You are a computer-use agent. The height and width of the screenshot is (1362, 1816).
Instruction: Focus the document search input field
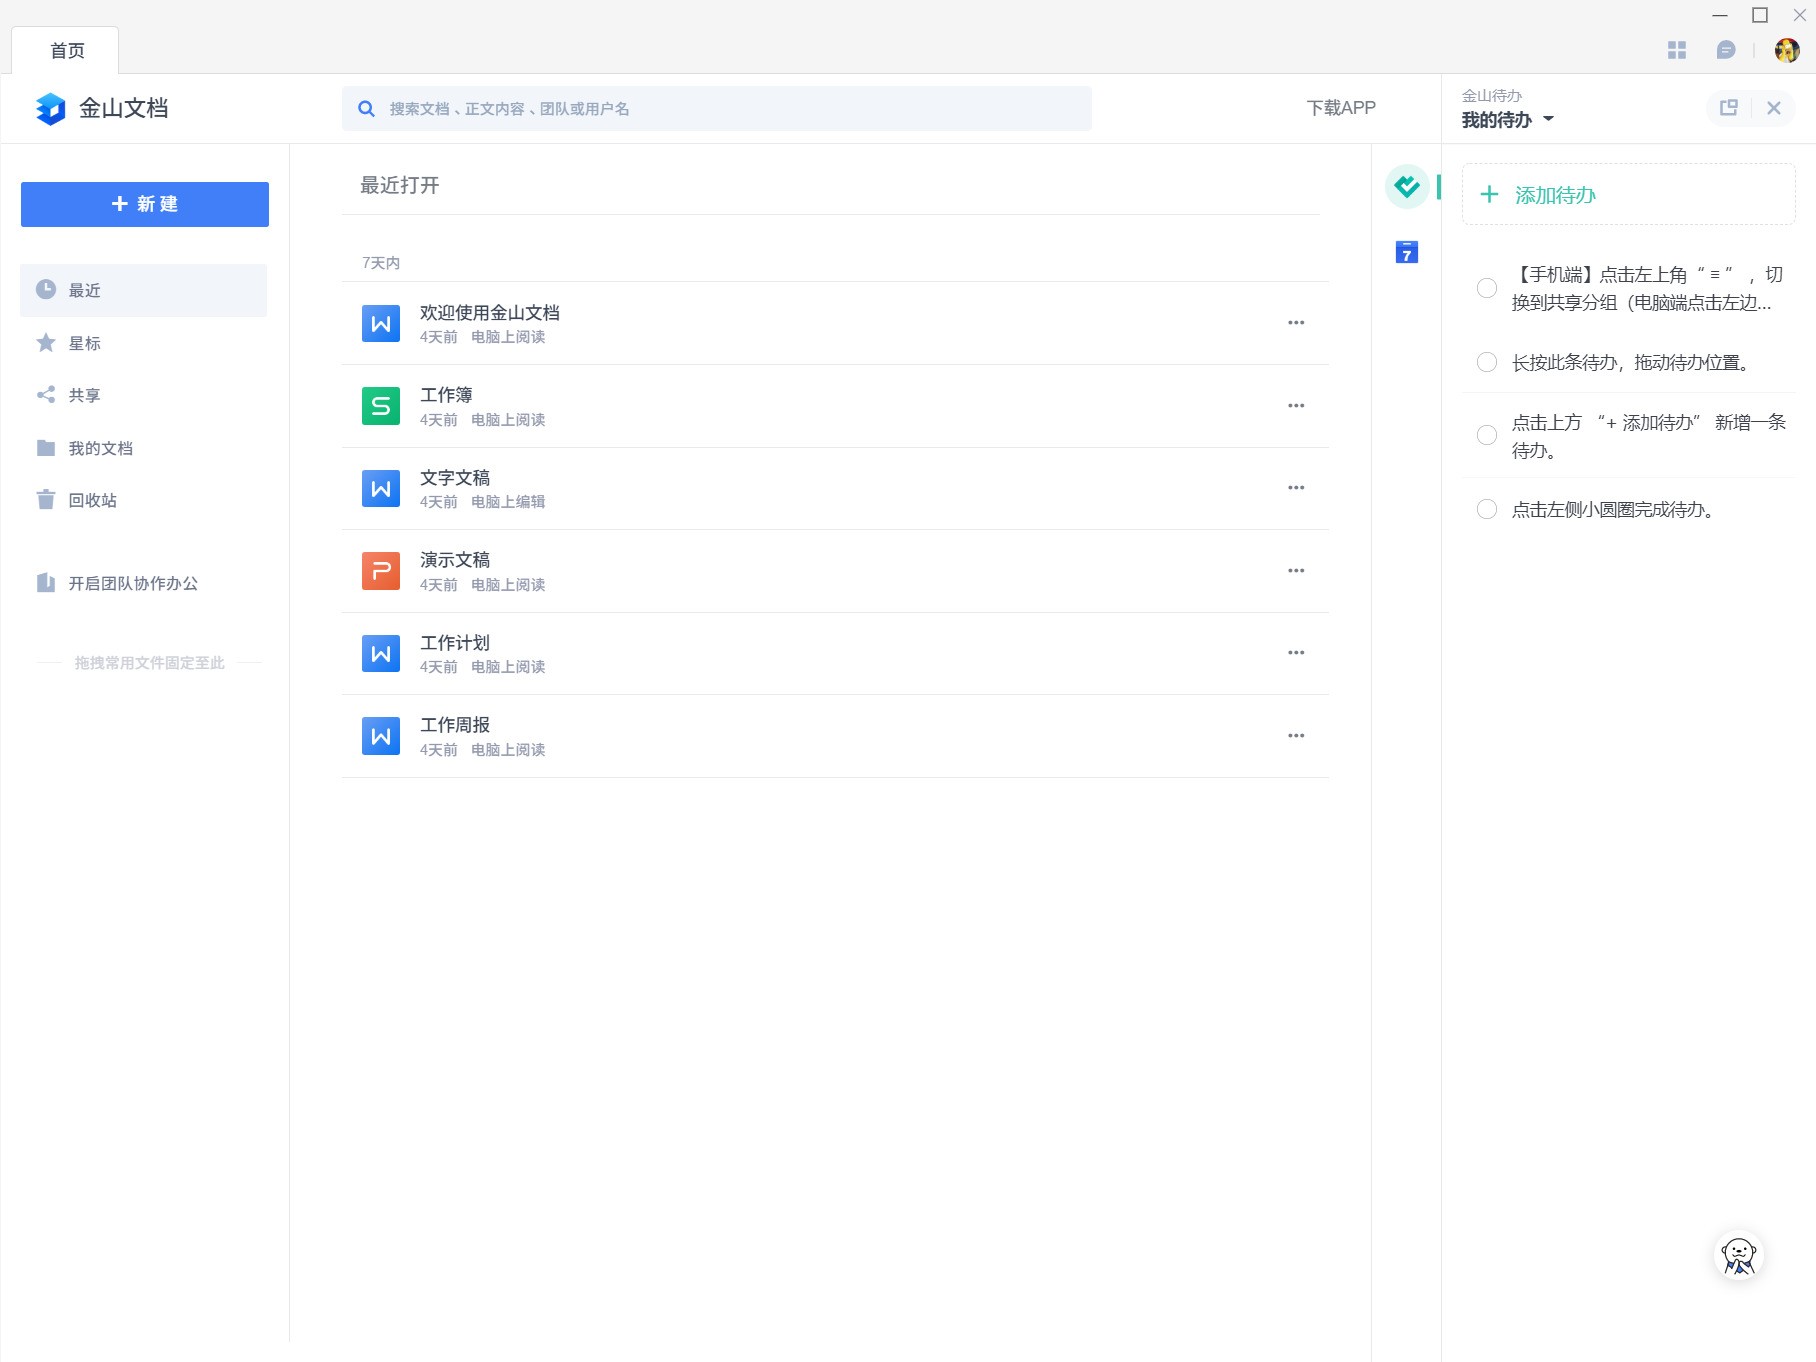(717, 108)
